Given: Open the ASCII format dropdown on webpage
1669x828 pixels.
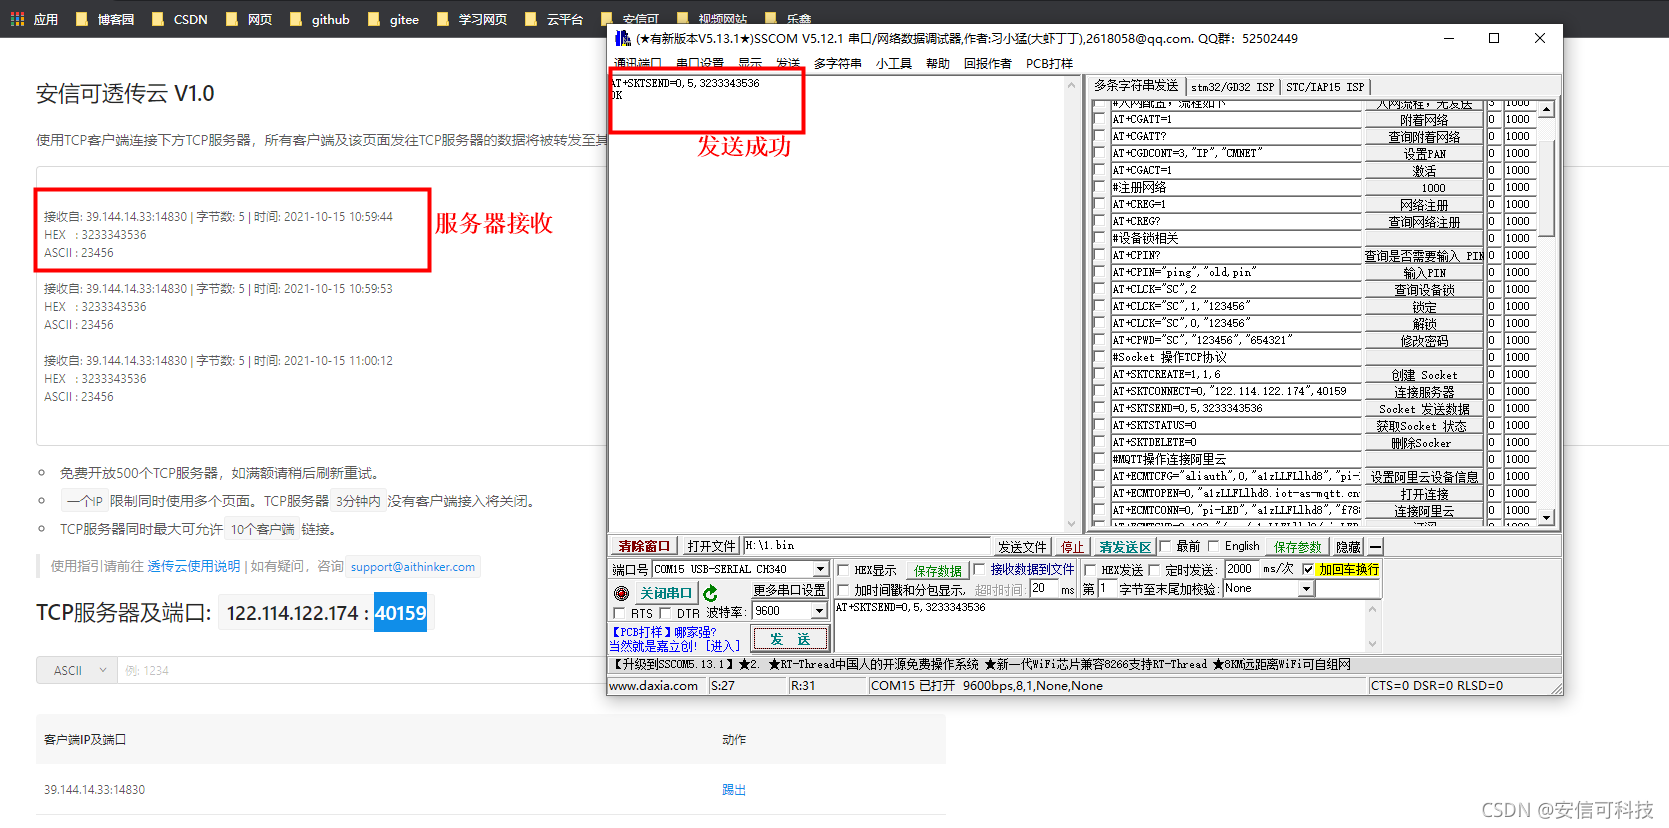Looking at the screenshot, I should (77, 670).
